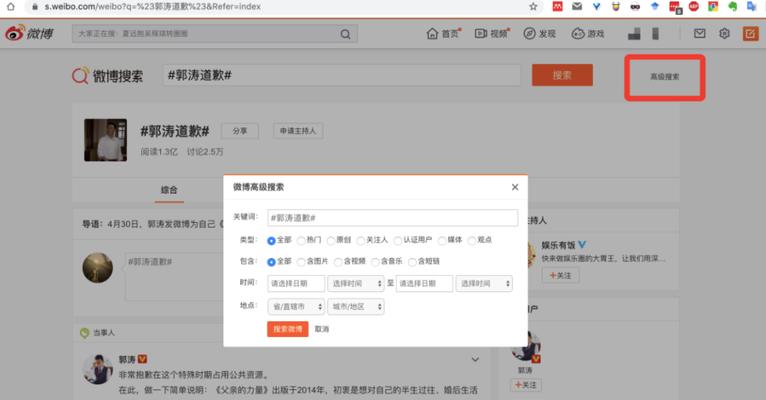Click 取消 to cancel advanced search
This screenshot has width=766, height=400.
coord(321,329)
